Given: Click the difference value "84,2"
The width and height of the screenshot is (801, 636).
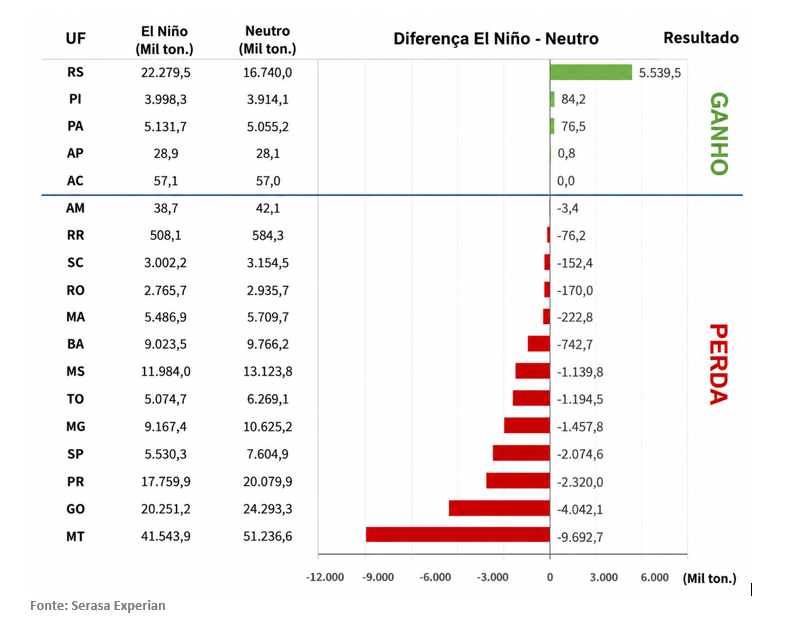Looking at the screenshot, I should [x=573, y=99].
